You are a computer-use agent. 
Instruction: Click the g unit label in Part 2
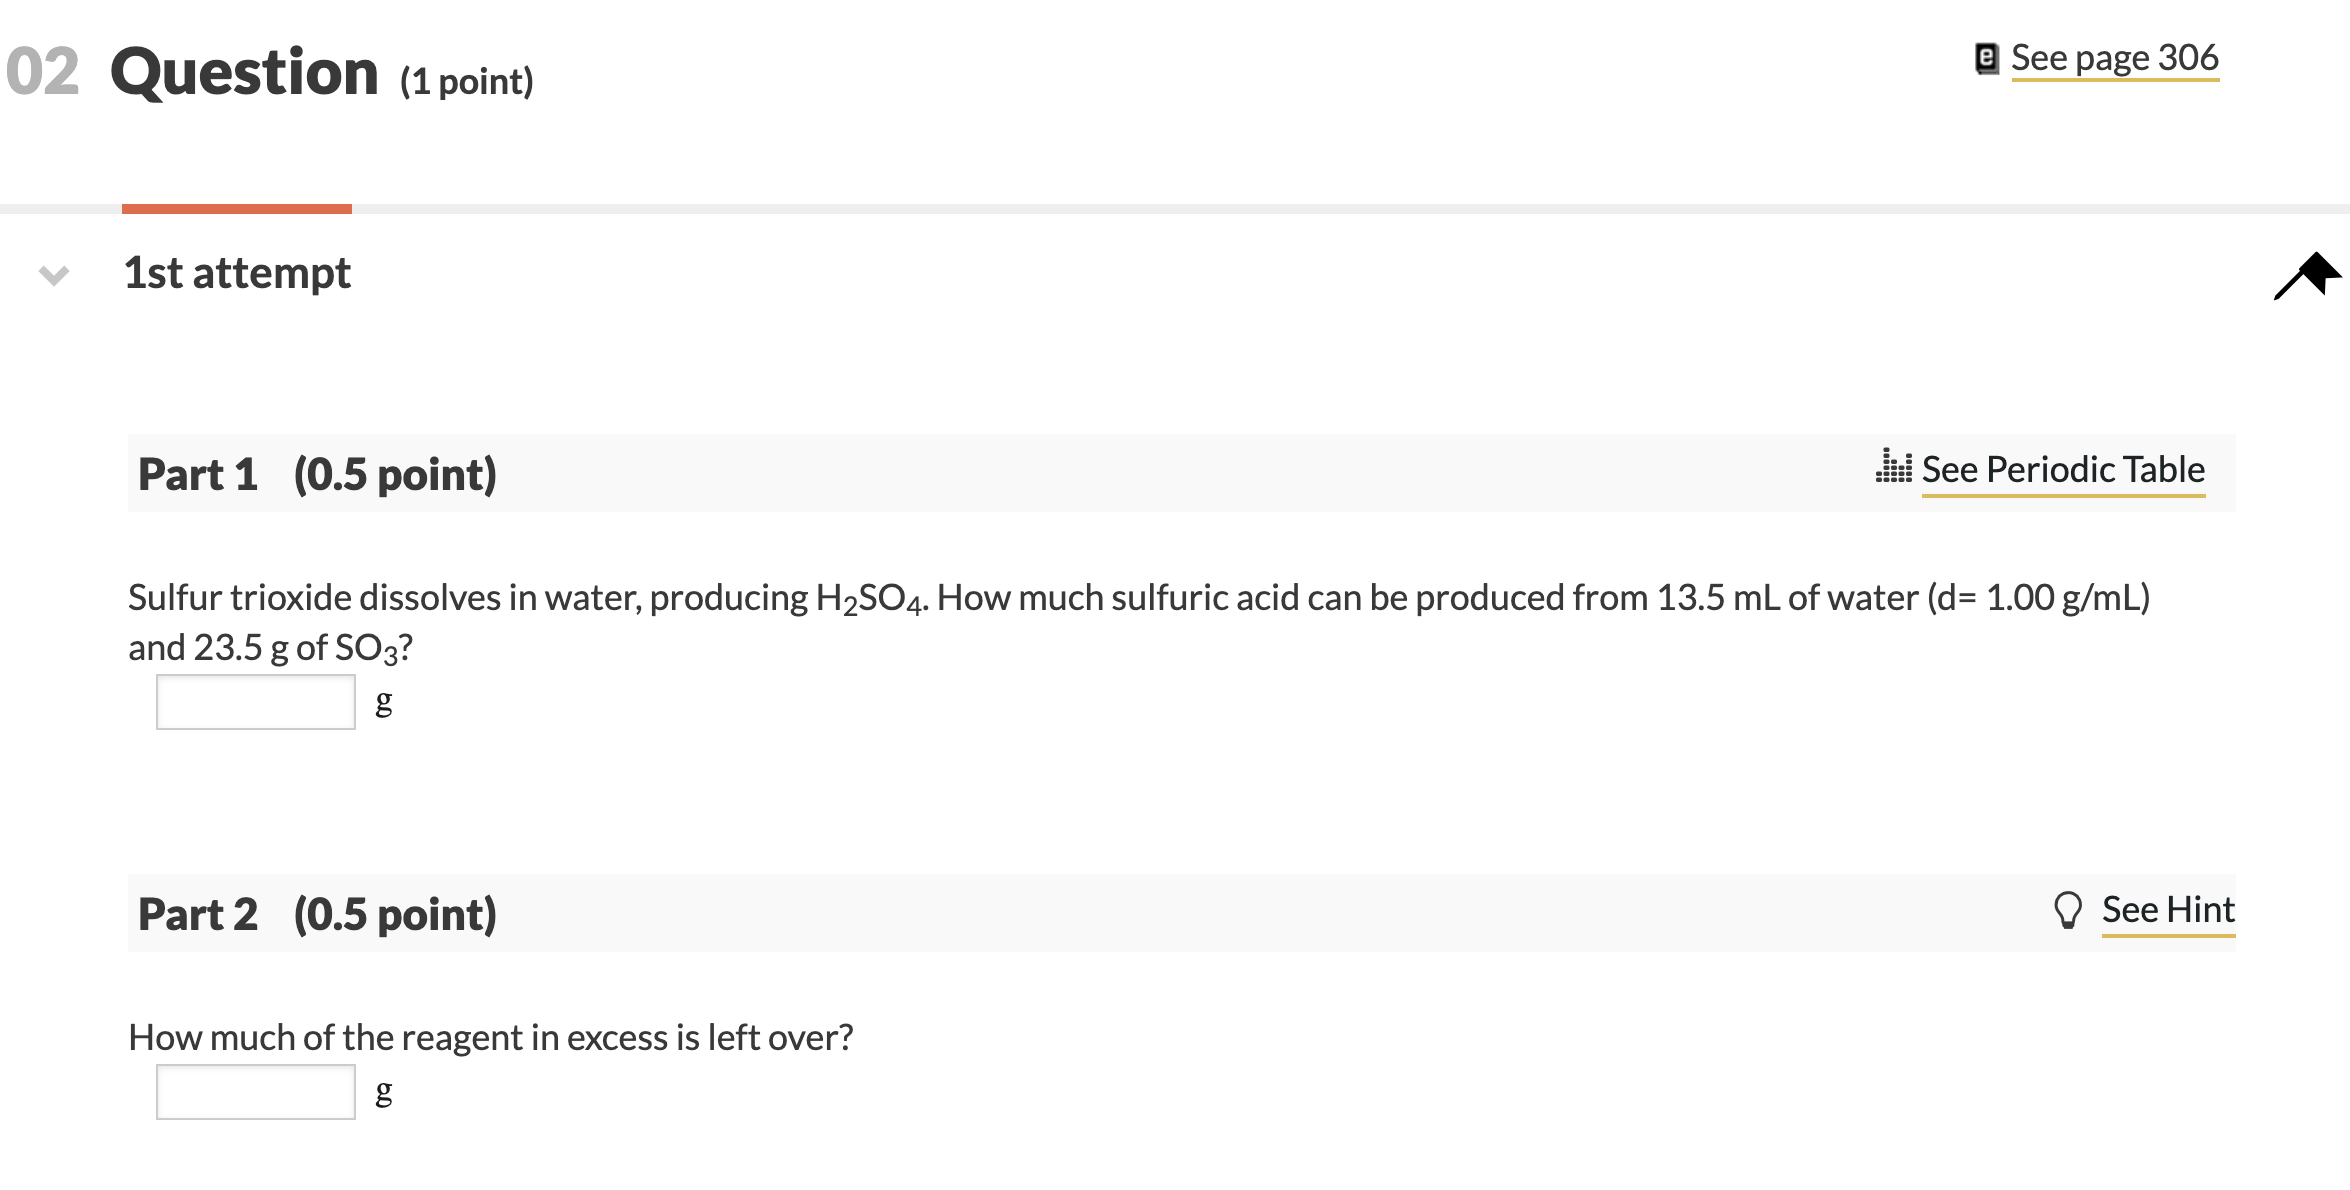383,1092
